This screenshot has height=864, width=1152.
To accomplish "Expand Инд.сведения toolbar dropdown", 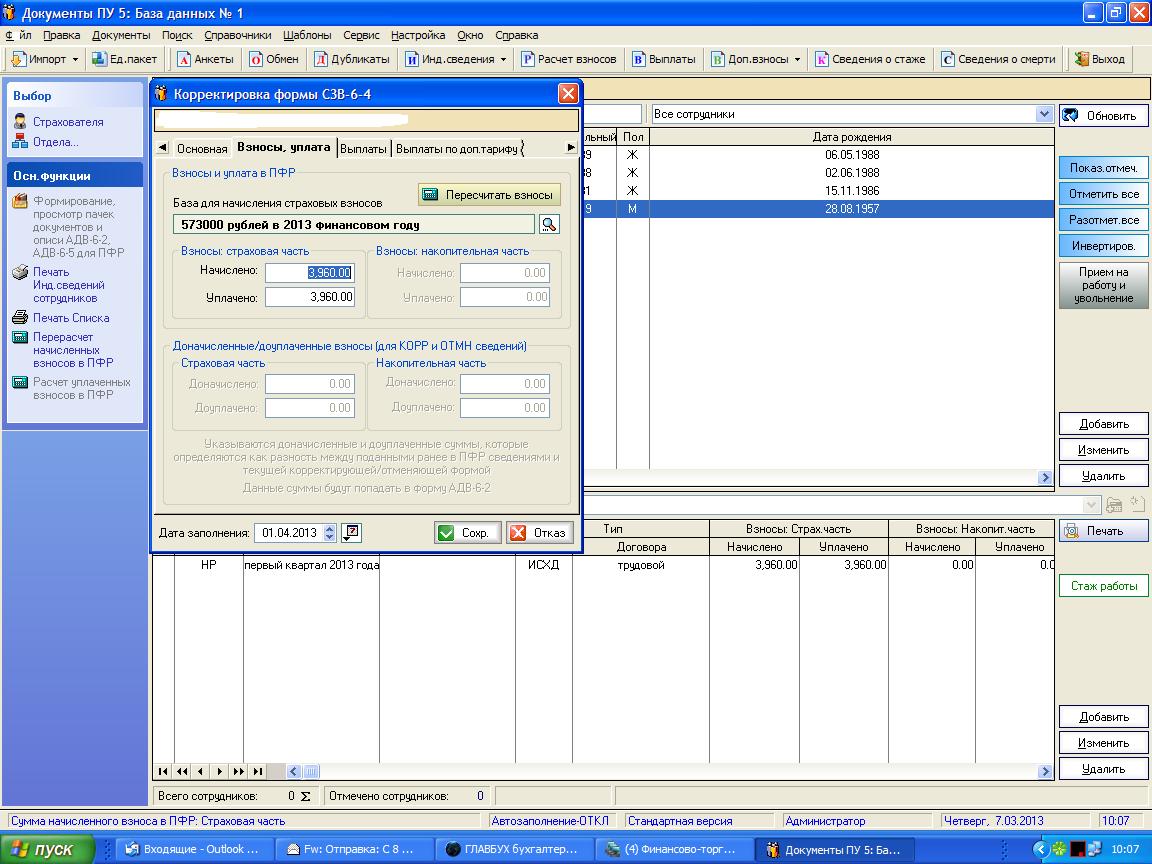I will [x=503, y=59].
